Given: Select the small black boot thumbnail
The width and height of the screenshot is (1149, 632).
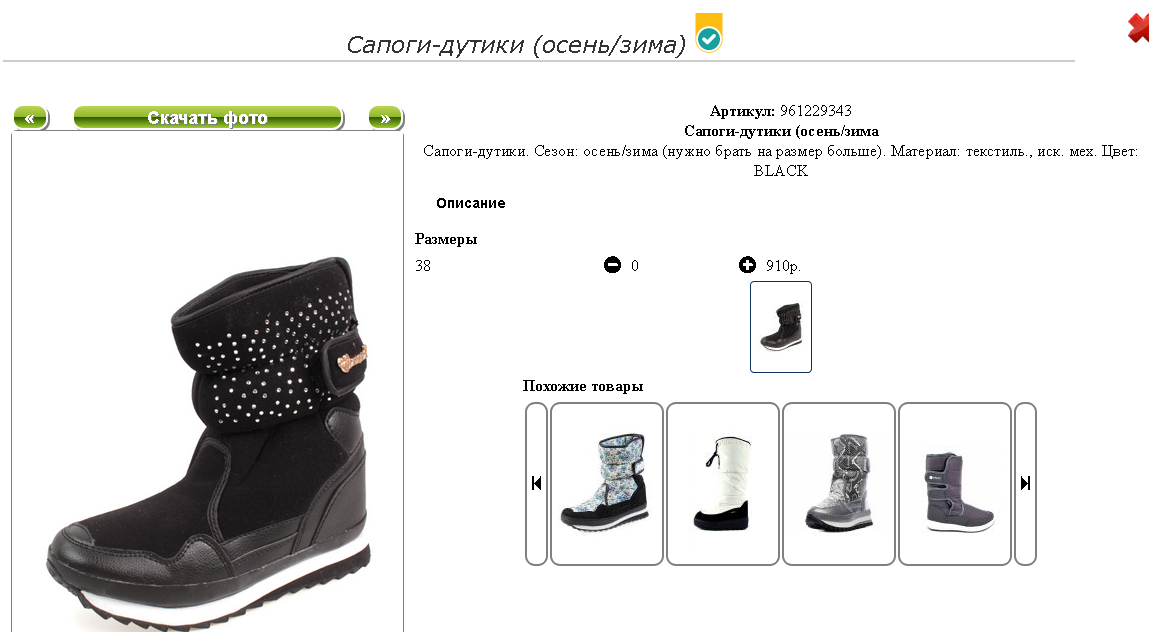Looking at the screenshot, I should pyautogui.click(x=780, y=327).
